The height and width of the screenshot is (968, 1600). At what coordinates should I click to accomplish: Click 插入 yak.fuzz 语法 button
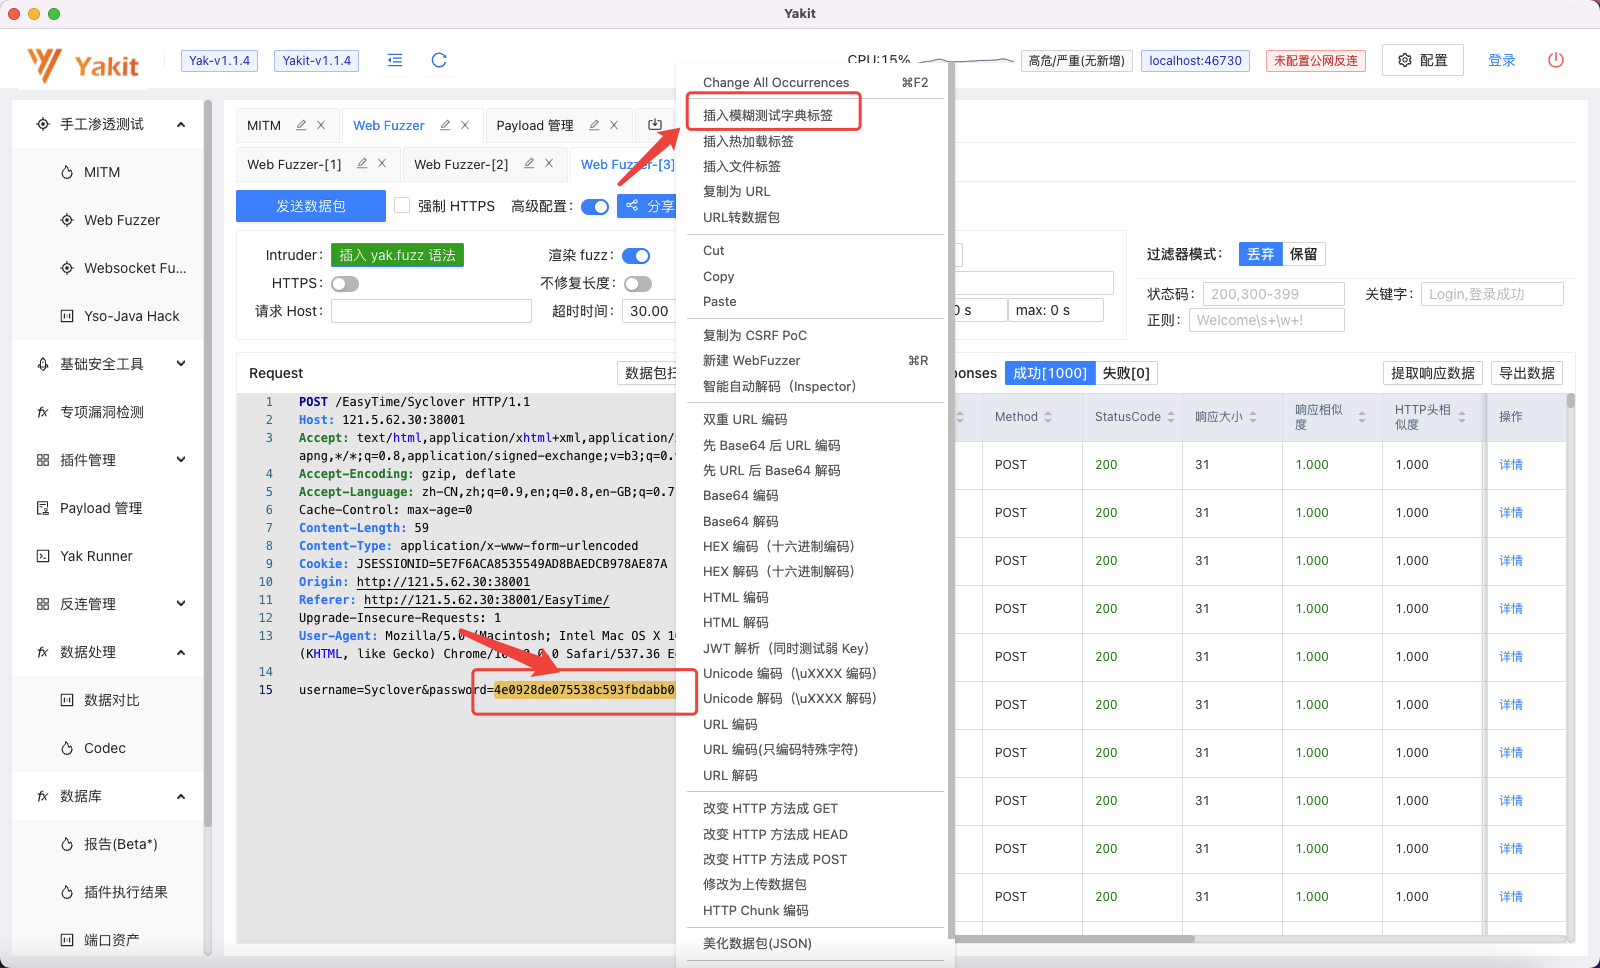coord(398,255)
